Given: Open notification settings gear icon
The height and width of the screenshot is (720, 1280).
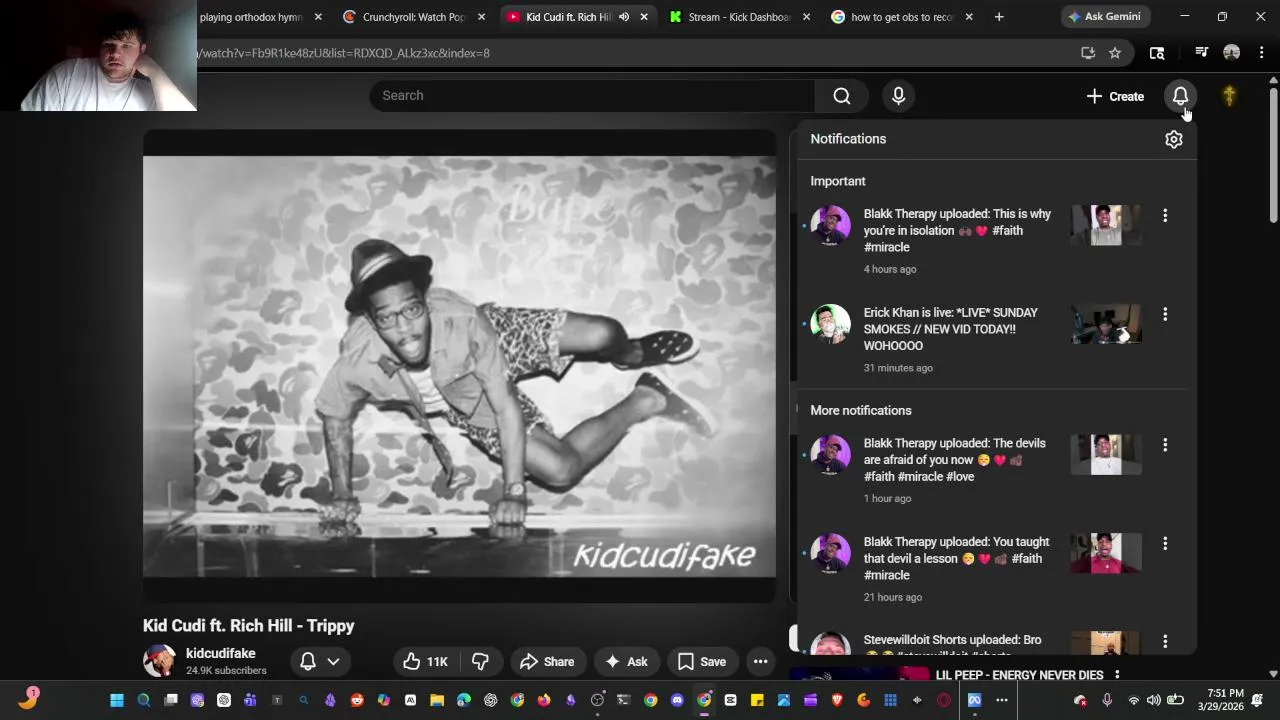Looking at the screenshot, I should (1174, 139).
